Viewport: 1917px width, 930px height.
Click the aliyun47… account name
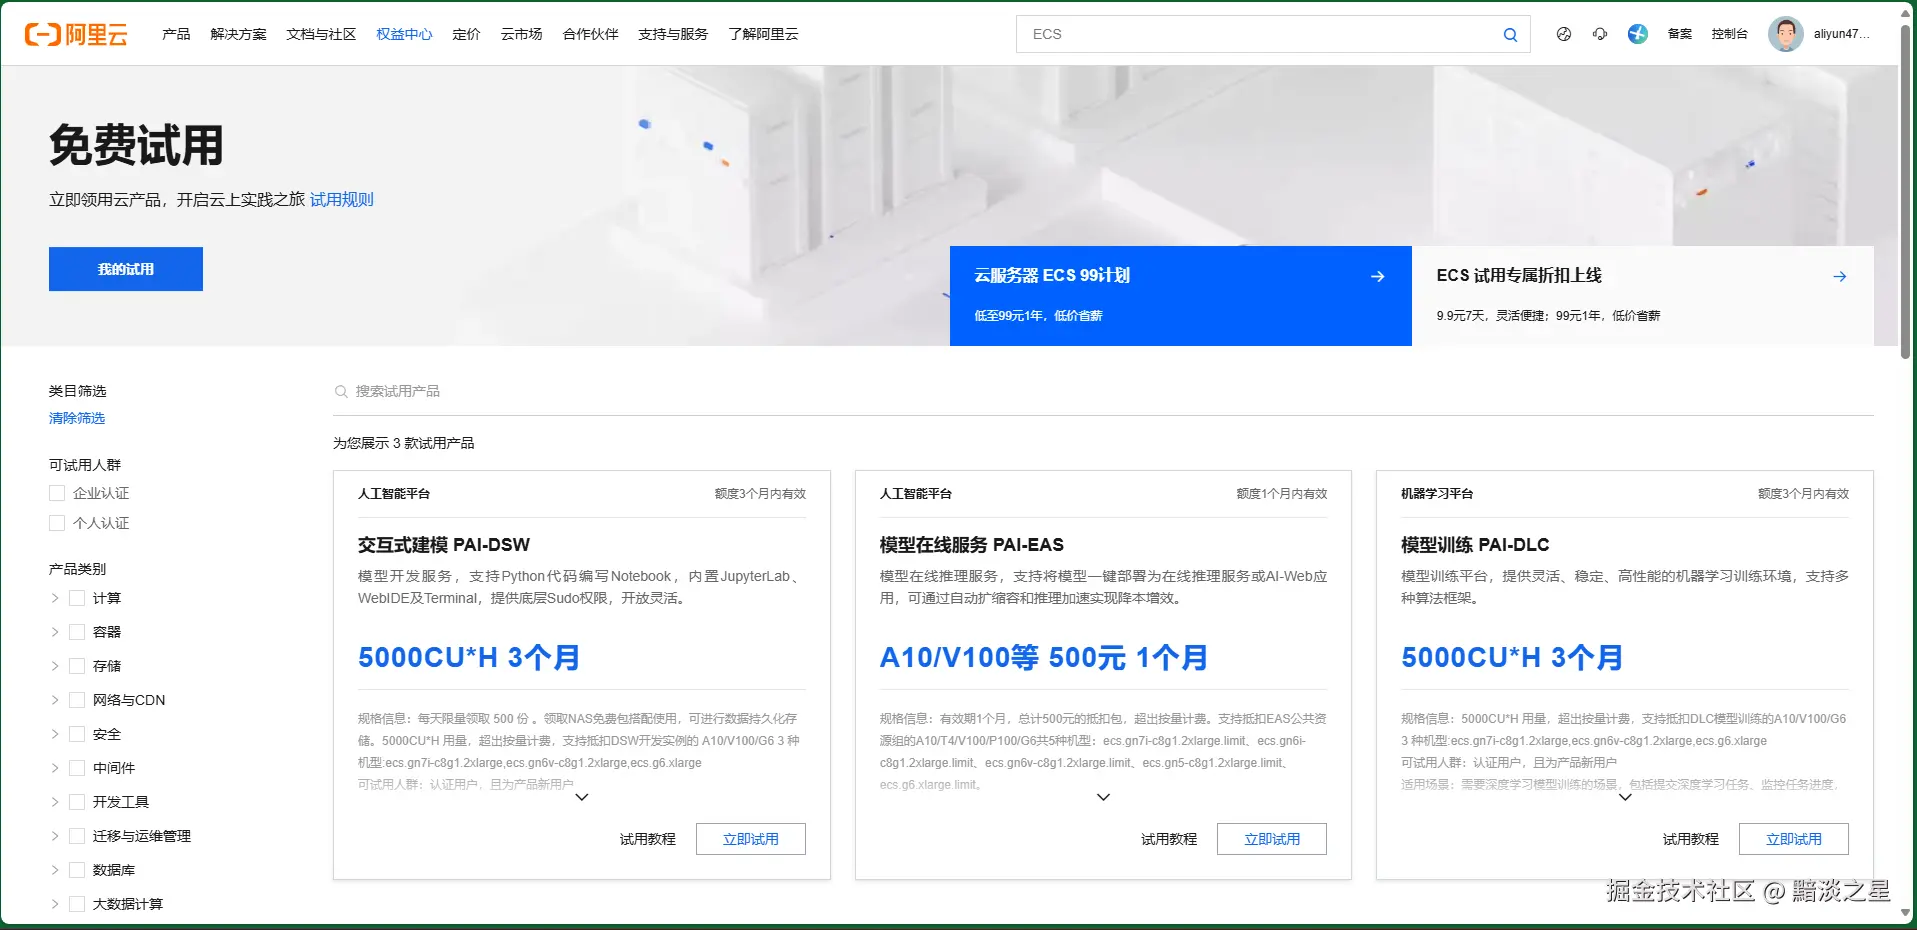coord(1841,34)
